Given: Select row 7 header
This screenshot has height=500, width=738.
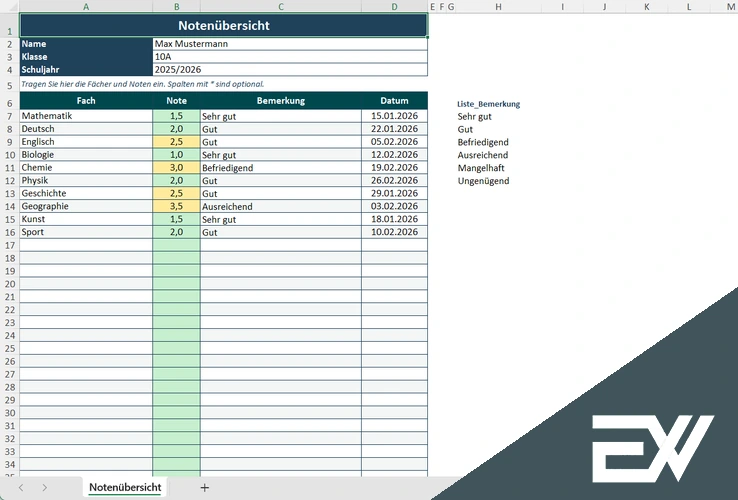Looking at the screenshot, I should (x=9, y=116).
